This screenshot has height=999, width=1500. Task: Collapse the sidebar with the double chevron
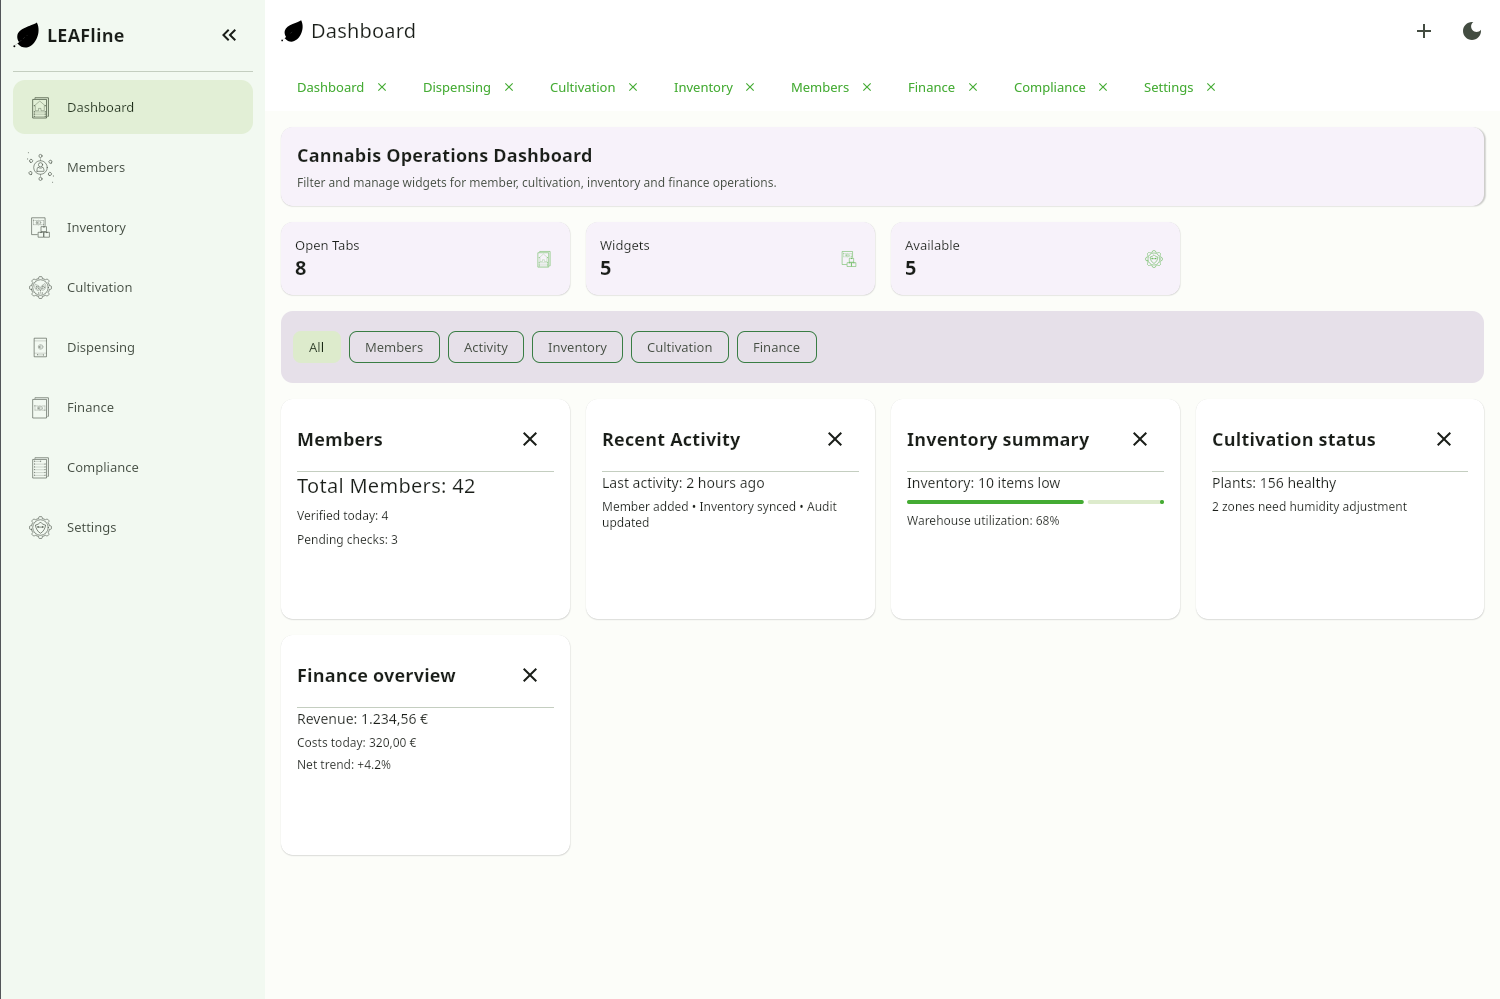pos(229,35)
